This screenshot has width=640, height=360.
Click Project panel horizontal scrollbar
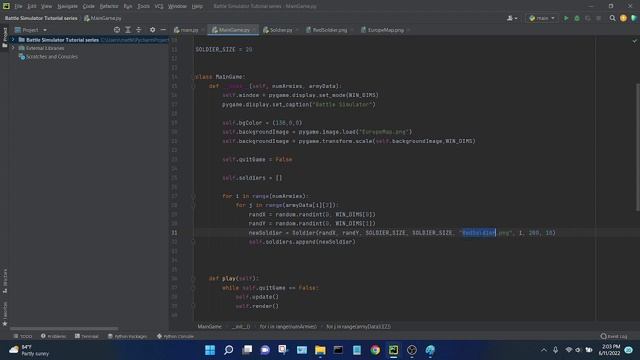coord(64,329)
